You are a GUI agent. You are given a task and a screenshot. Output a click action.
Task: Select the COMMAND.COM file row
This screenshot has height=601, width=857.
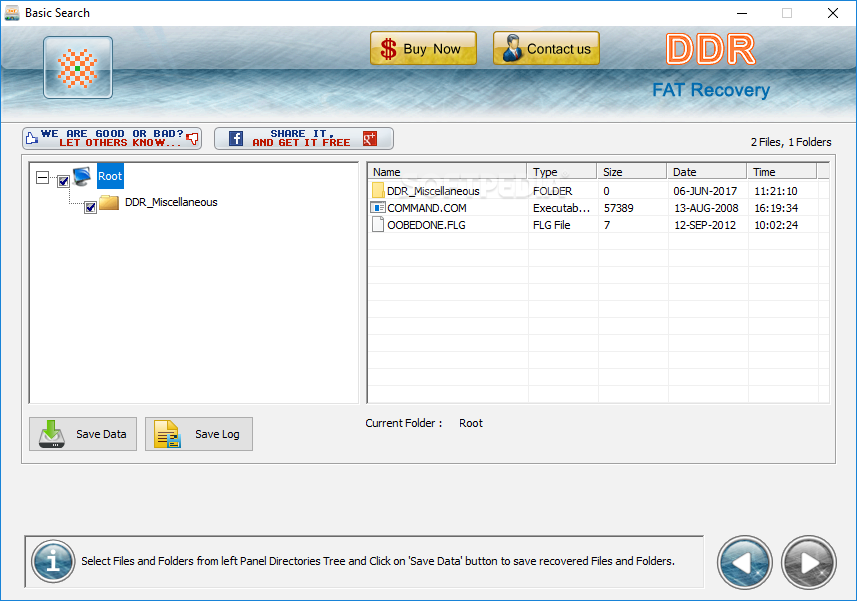(x=598, y=208)
